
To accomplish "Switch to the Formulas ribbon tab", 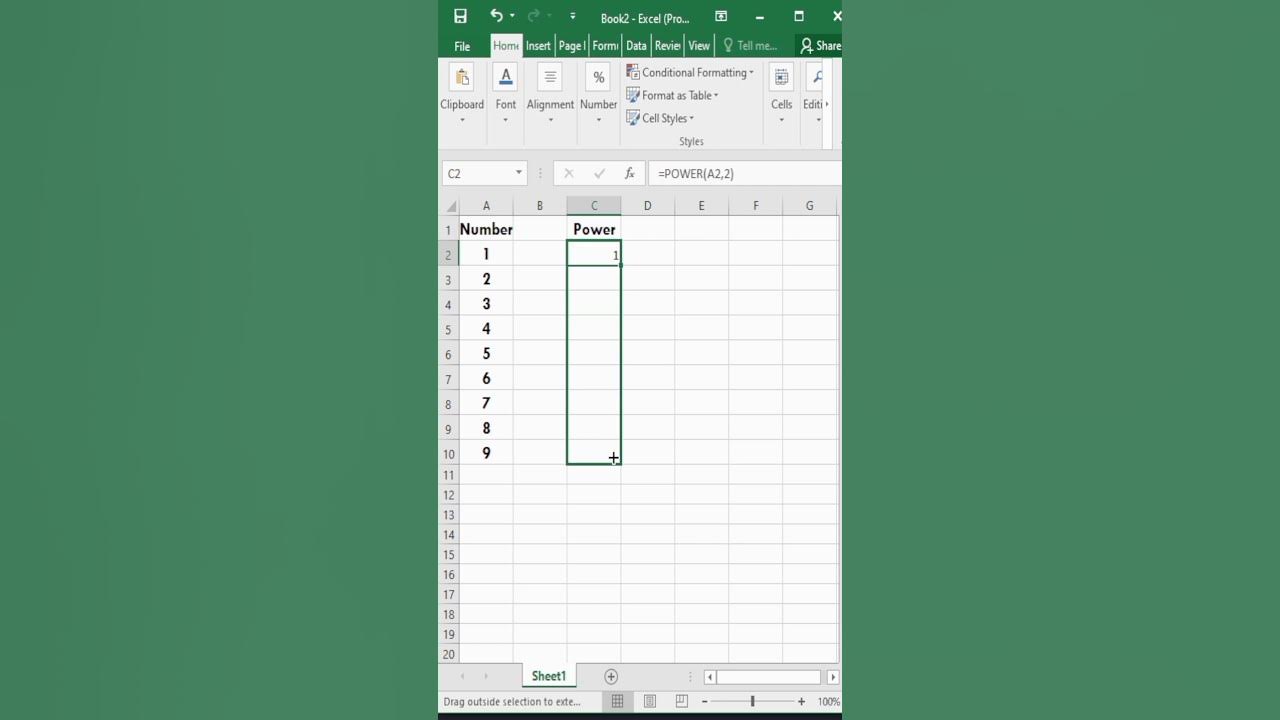I will pos(605,46).
